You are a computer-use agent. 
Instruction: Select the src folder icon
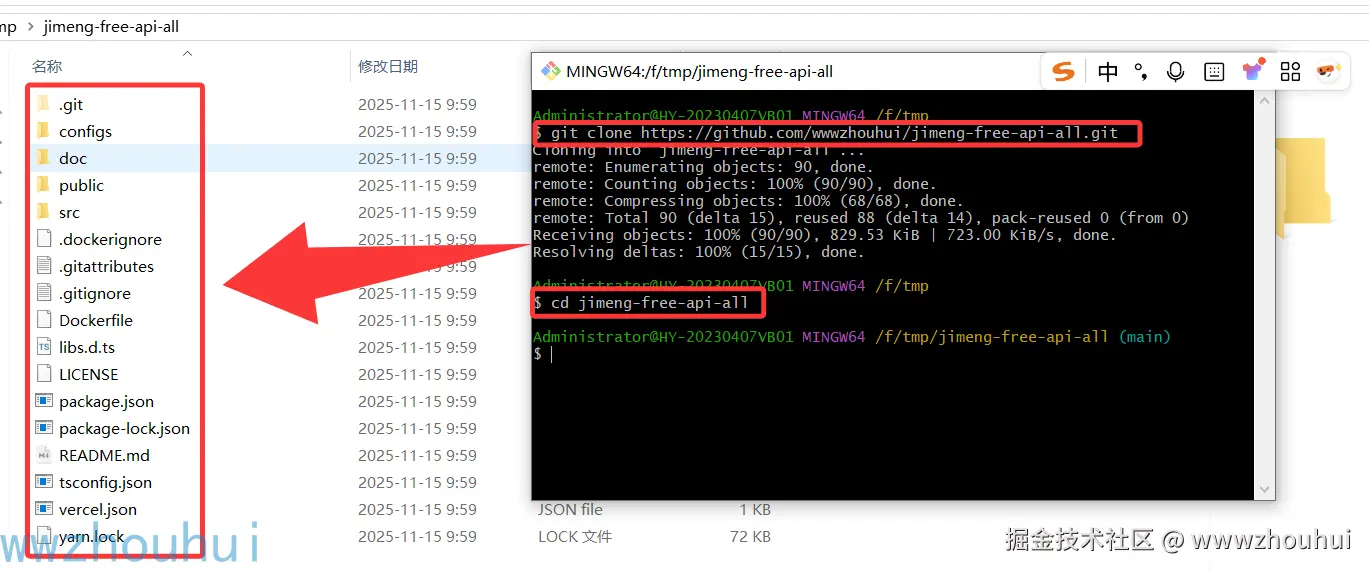pos(43,212)
